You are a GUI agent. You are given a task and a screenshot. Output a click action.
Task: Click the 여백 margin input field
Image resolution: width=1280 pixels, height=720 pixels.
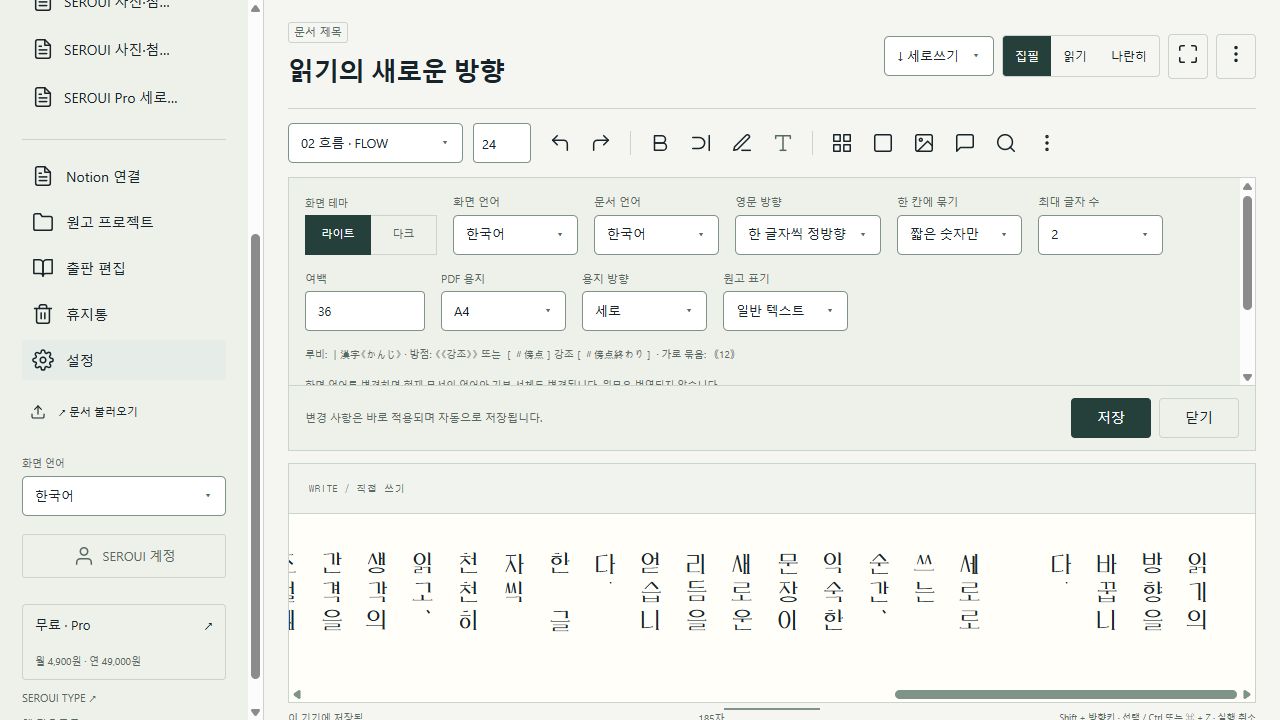click(x=365, y=311)
